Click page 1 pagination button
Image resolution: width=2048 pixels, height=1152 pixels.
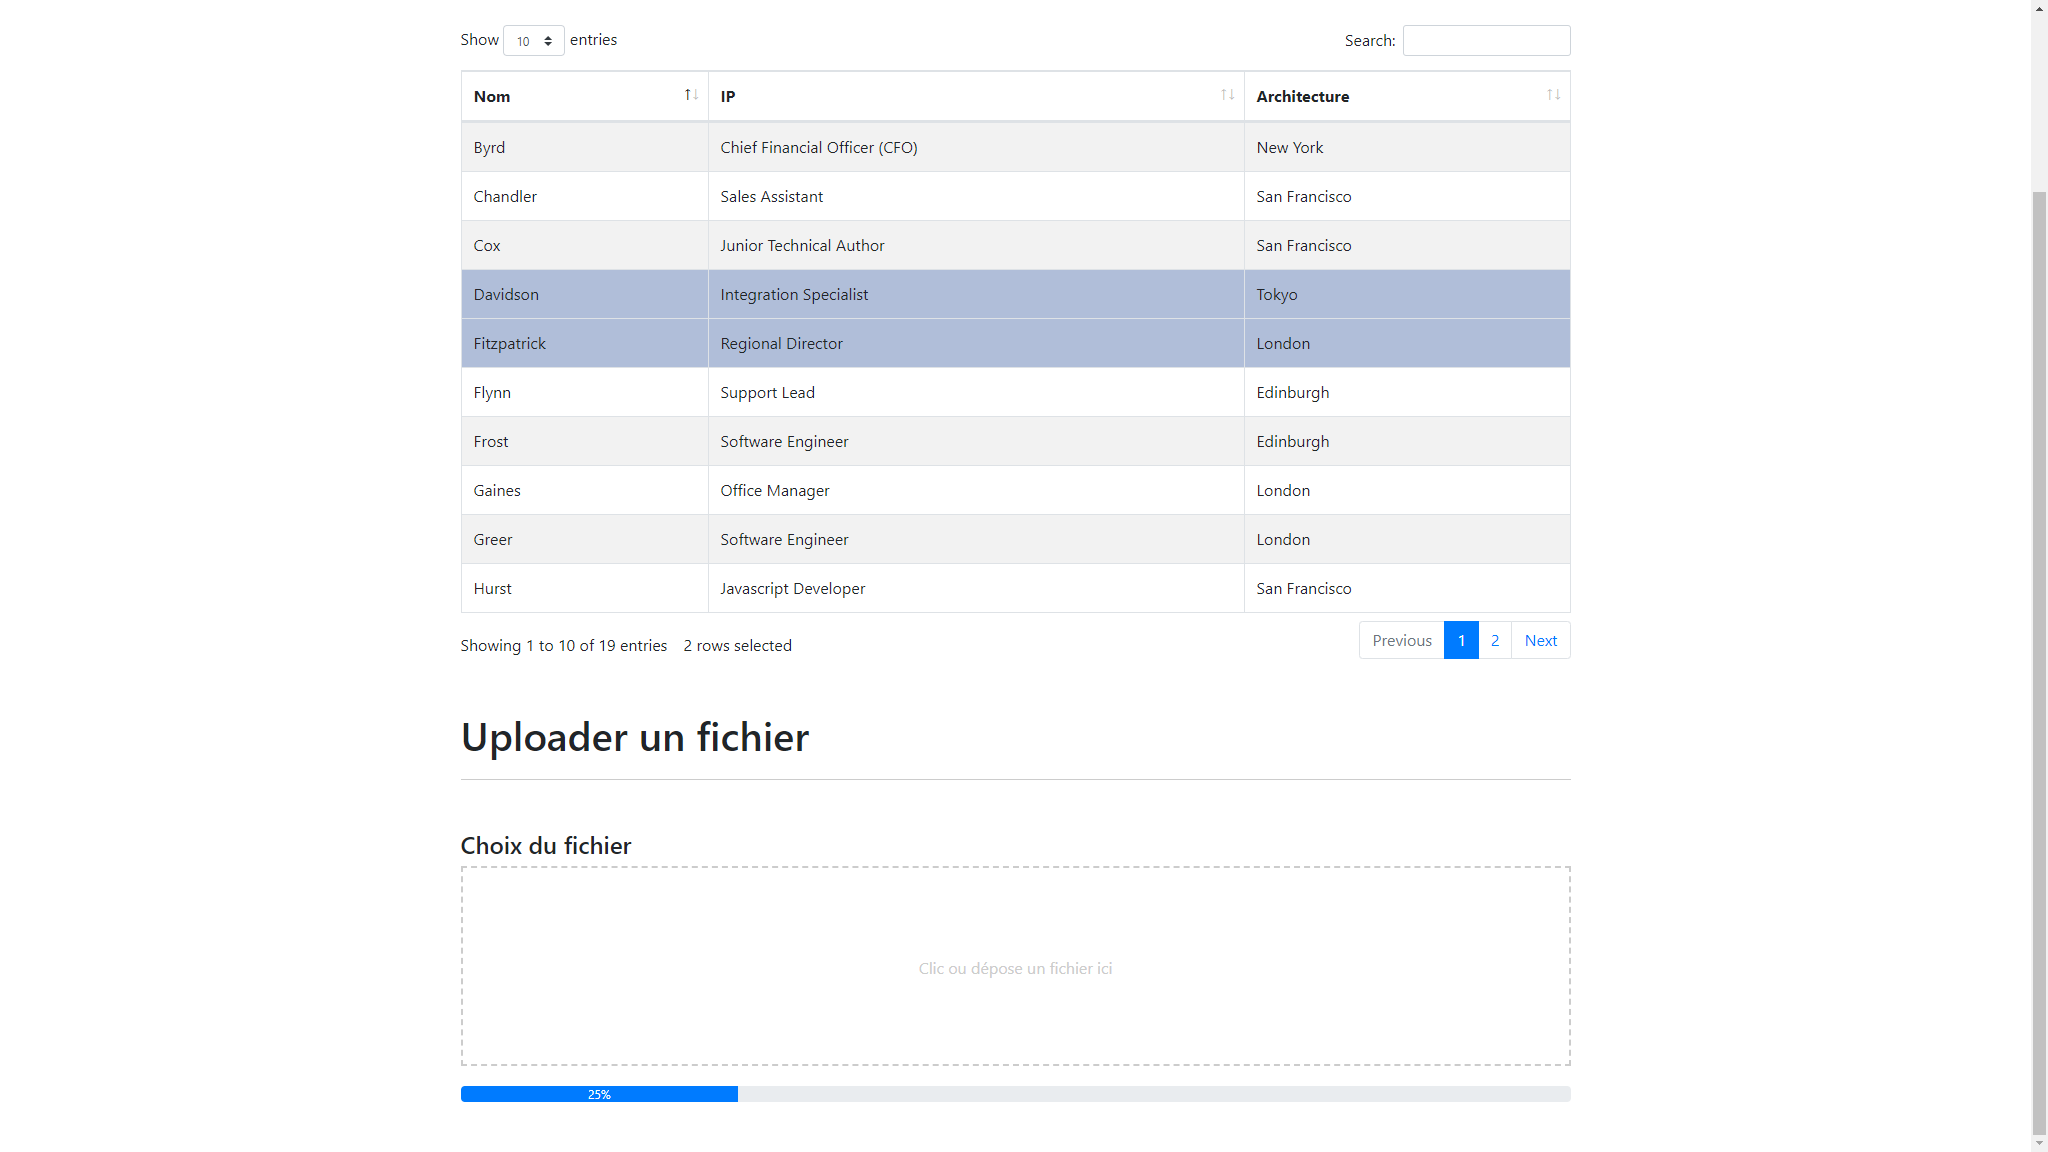(1461, 640)
